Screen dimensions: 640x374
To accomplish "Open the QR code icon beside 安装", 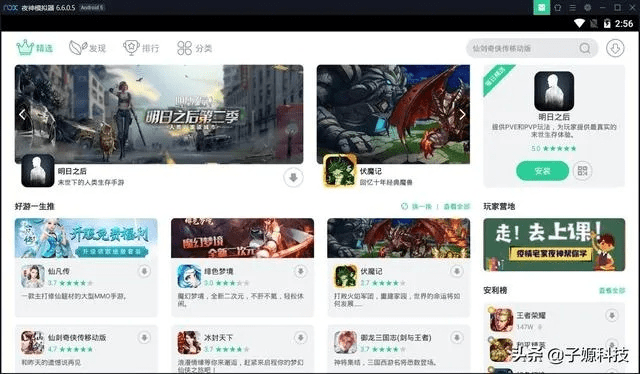I will pos(582,171).
